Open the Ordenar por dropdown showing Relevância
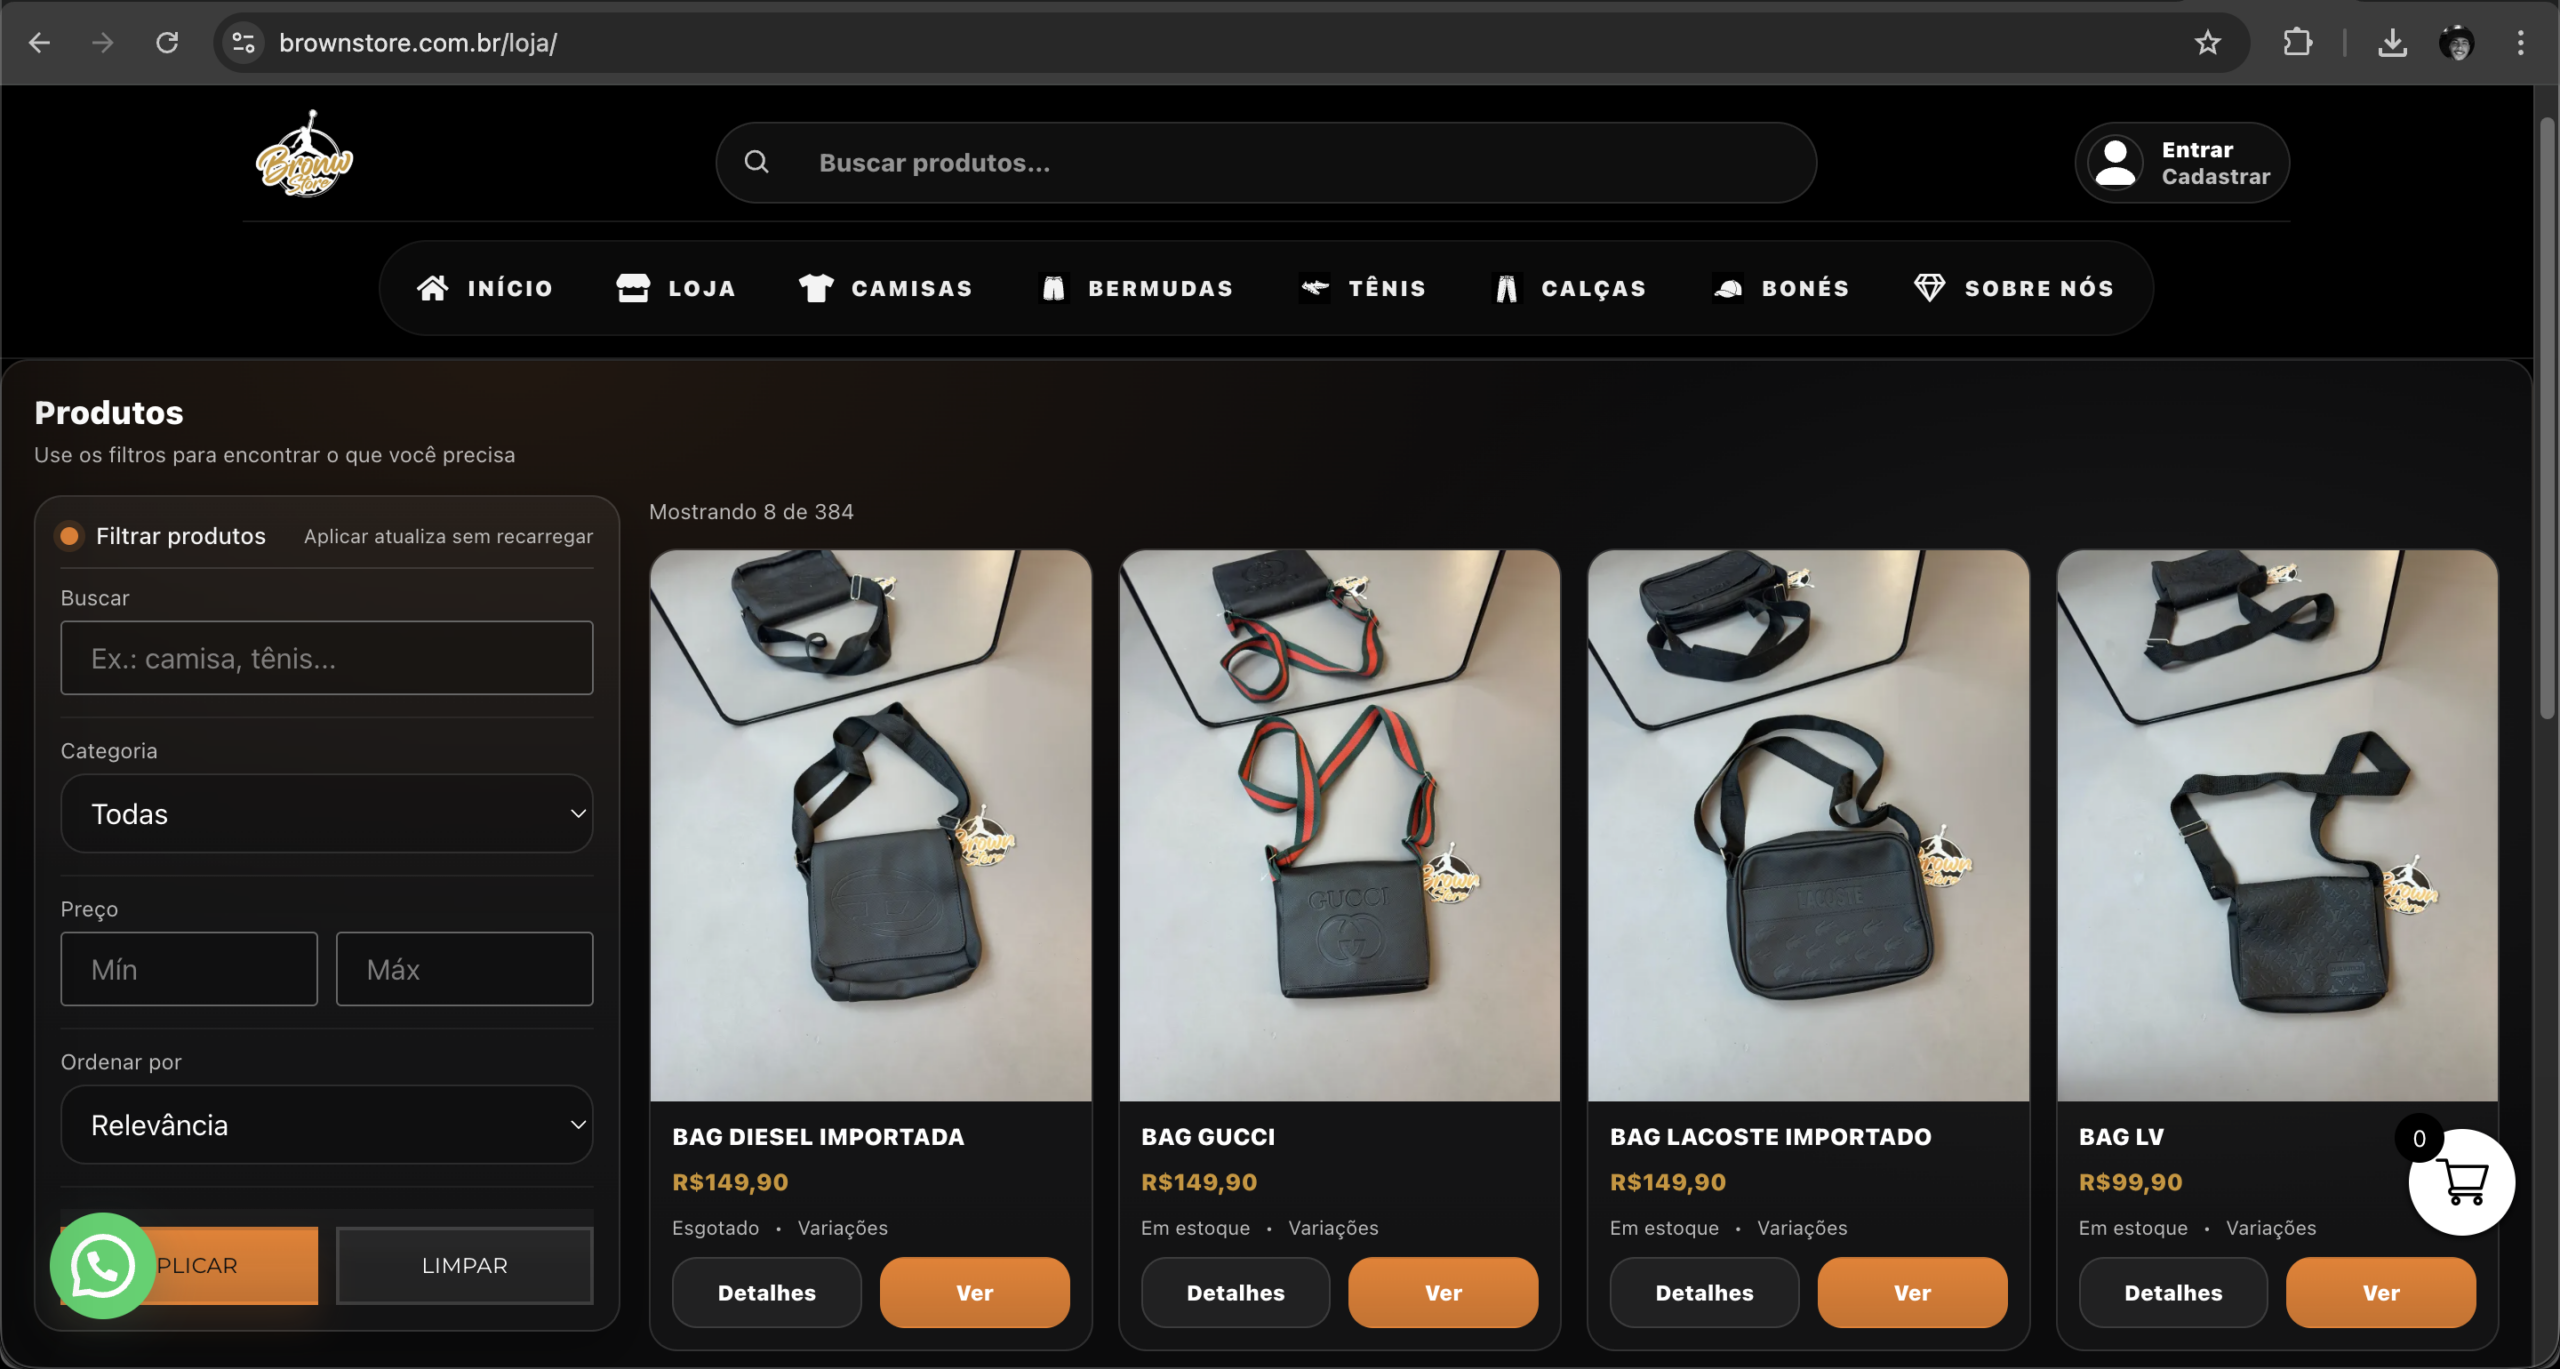 [x=327, y=1124]
